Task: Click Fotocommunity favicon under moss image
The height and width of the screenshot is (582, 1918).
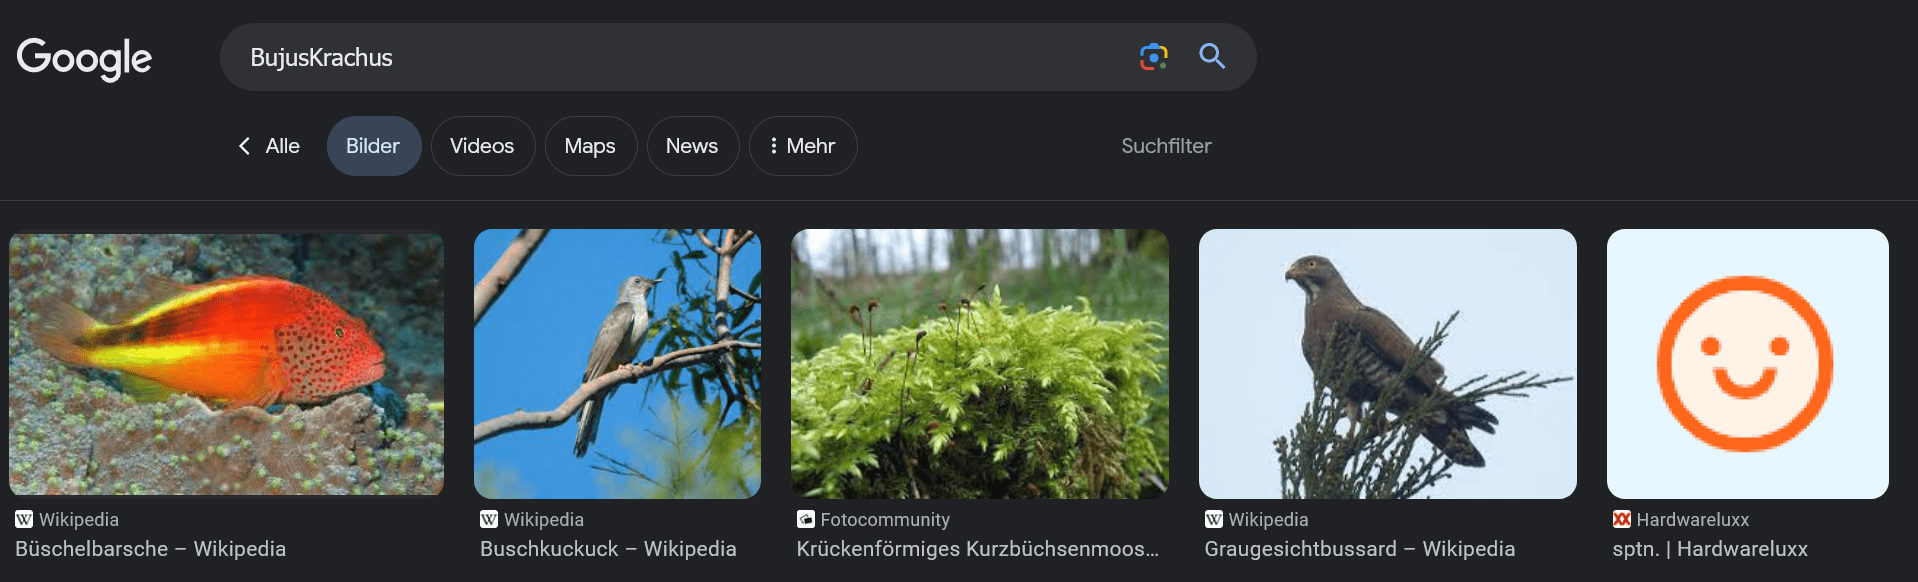Action: click(x=806, y=519)
